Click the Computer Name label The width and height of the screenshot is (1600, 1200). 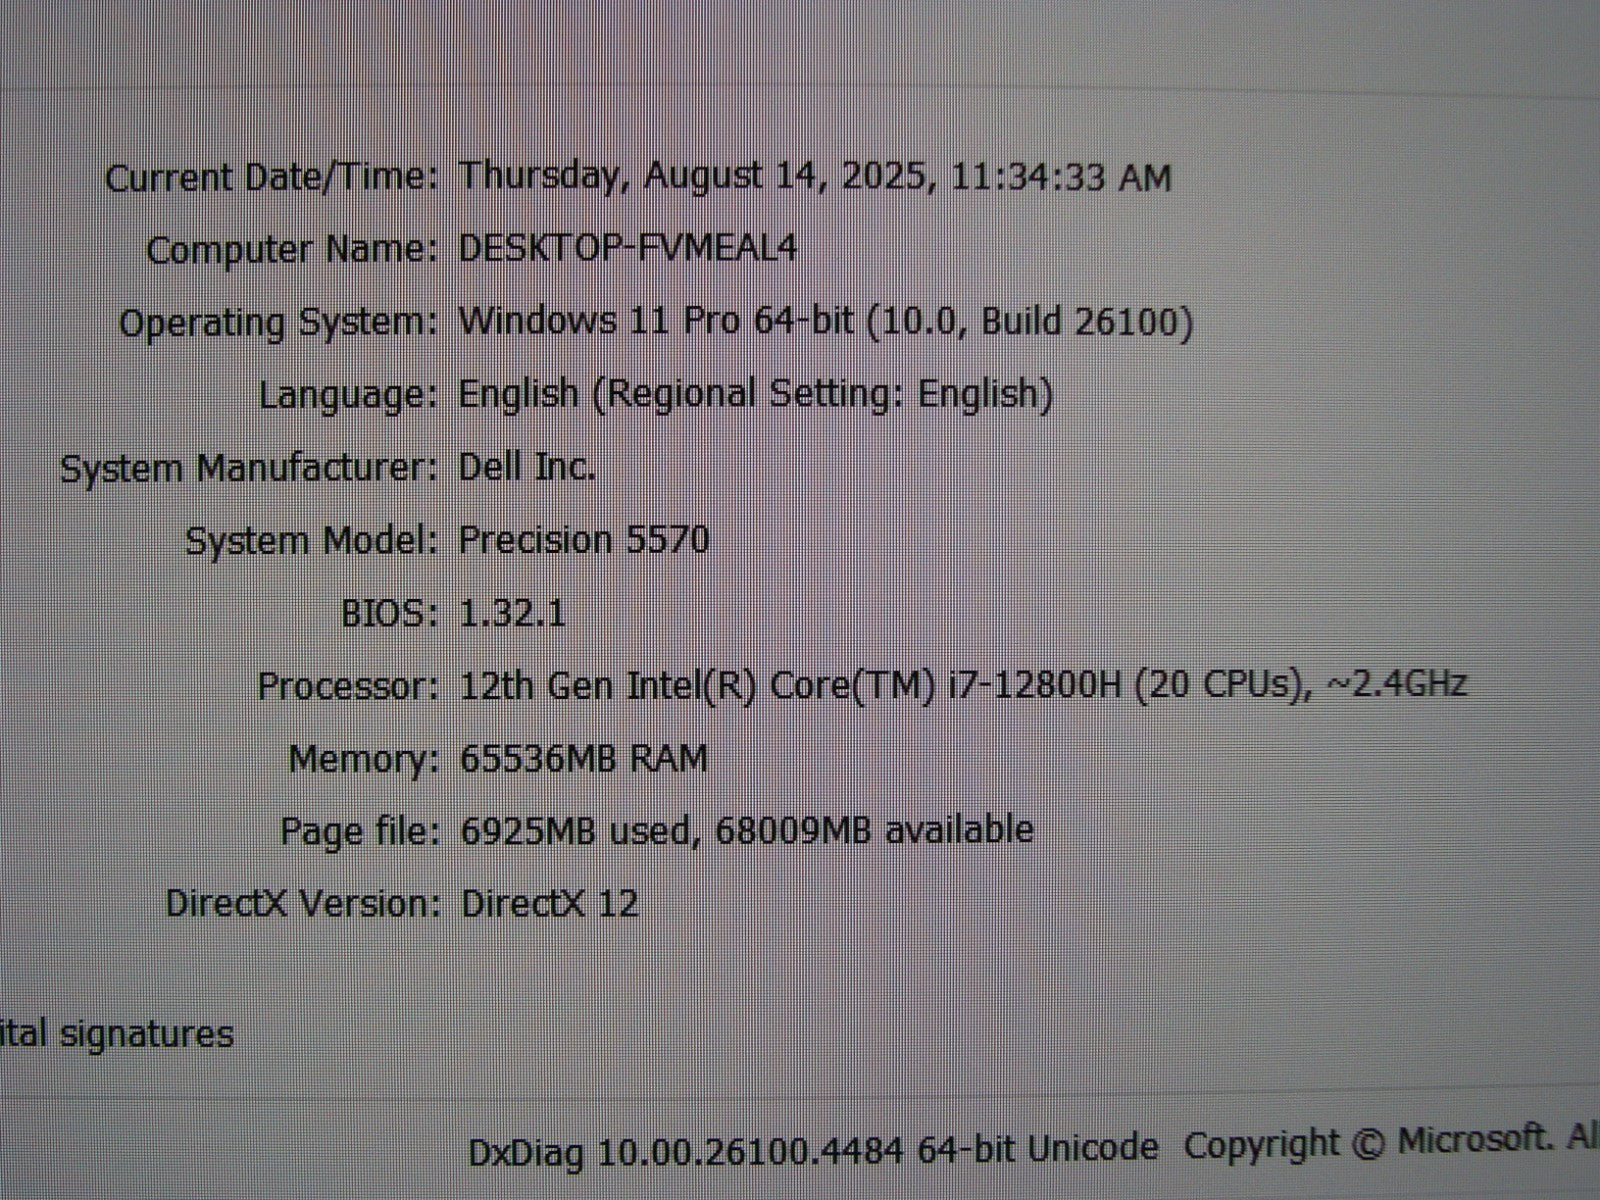click(292, 250)
